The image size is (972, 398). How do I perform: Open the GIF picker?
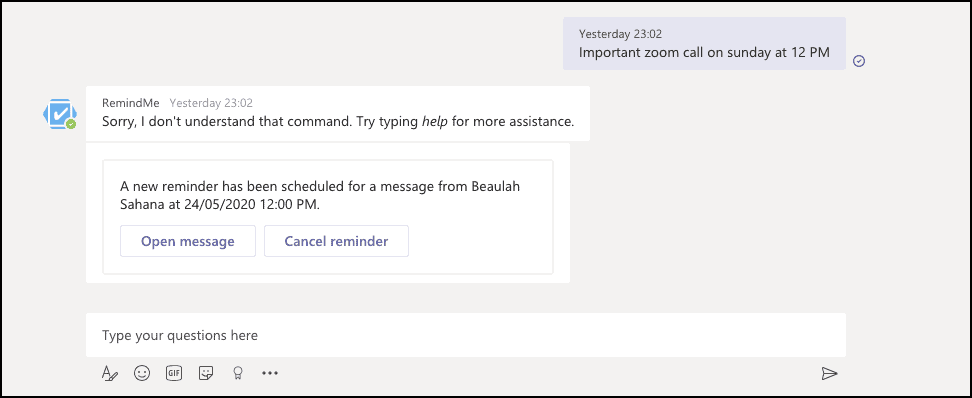(174, 373)
